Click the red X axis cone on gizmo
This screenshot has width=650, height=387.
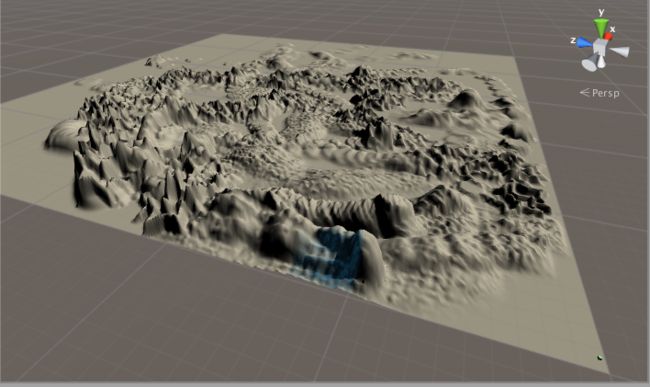click(x=608, y=36)
